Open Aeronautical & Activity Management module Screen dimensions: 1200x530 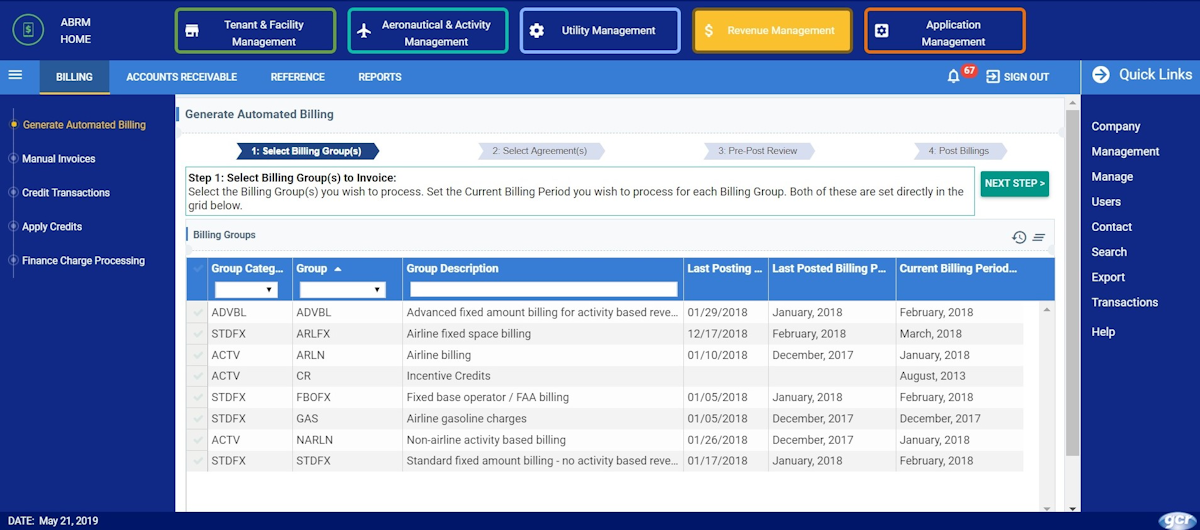click(x=427, y=31)
